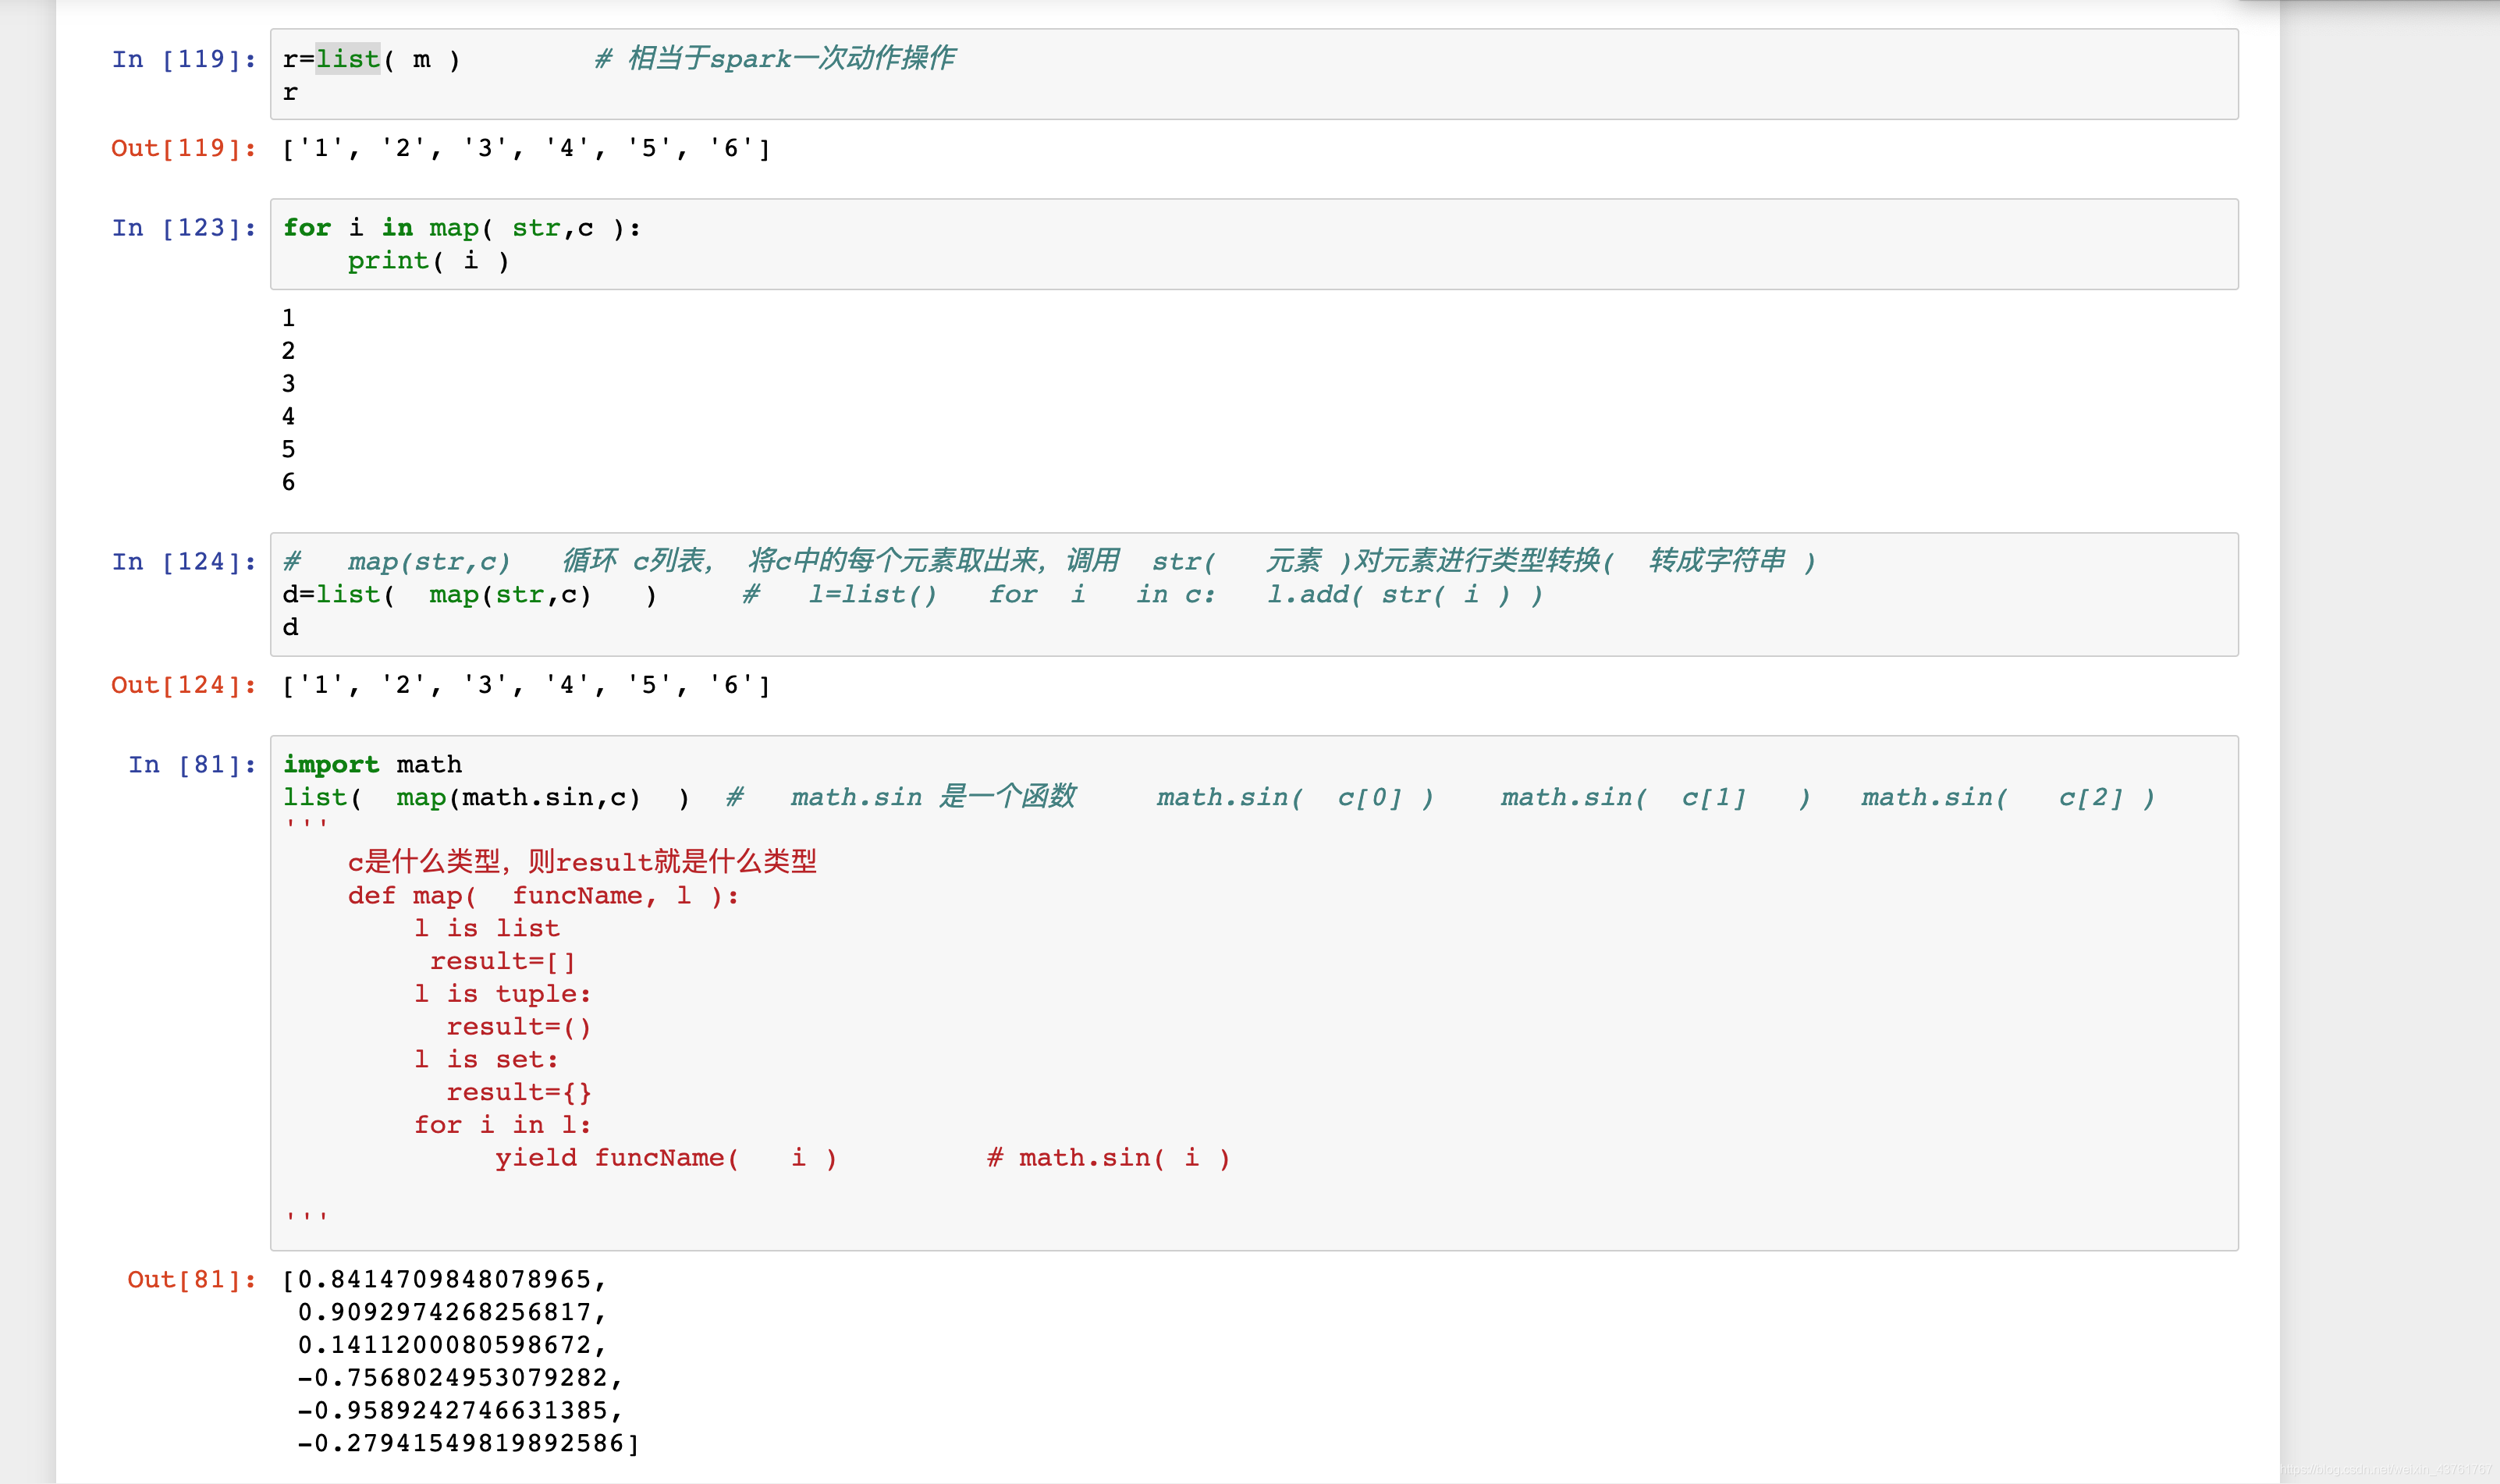
Task: Click the l is set: line
Action: pyautogui.click(x=486, y=1060)
